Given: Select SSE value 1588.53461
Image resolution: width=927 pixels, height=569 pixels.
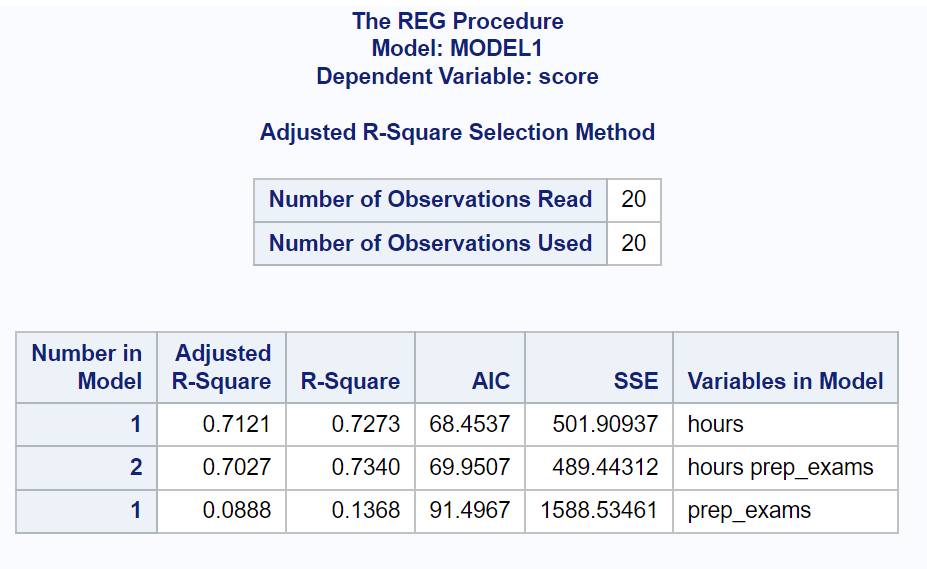Looking at the screenshot, I should coord(599,511).
